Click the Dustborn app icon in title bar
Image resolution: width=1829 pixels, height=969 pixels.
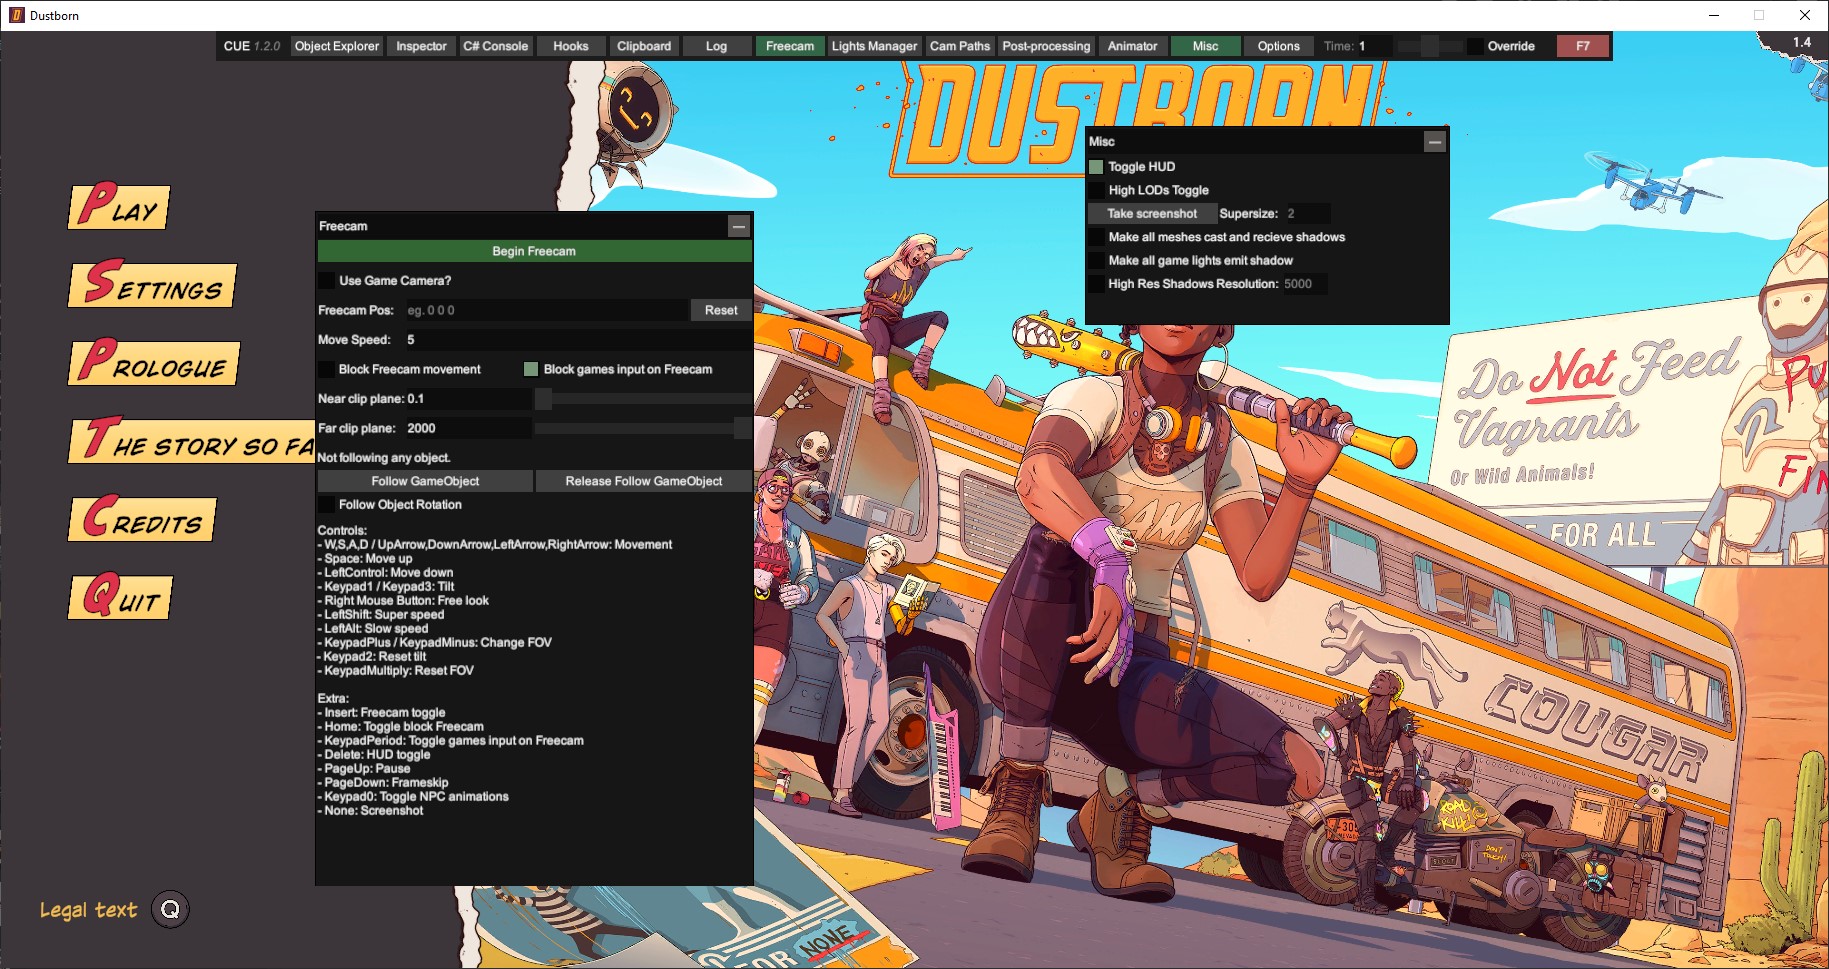tap(16, 15)
